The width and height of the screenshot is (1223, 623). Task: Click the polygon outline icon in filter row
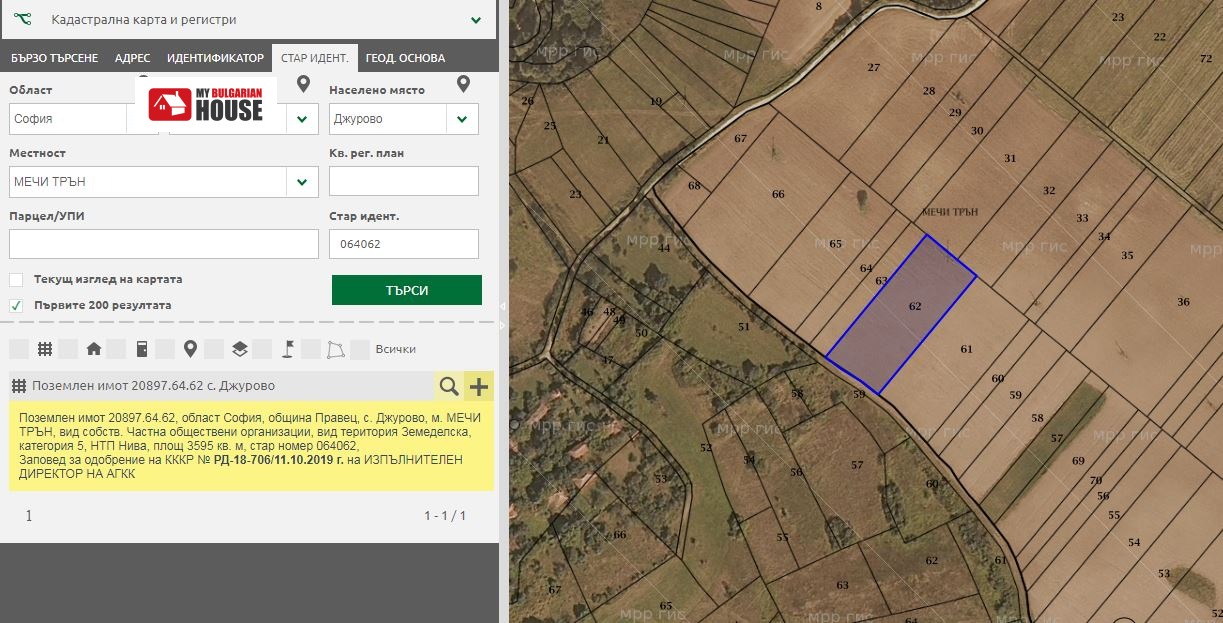coord(336,349)
